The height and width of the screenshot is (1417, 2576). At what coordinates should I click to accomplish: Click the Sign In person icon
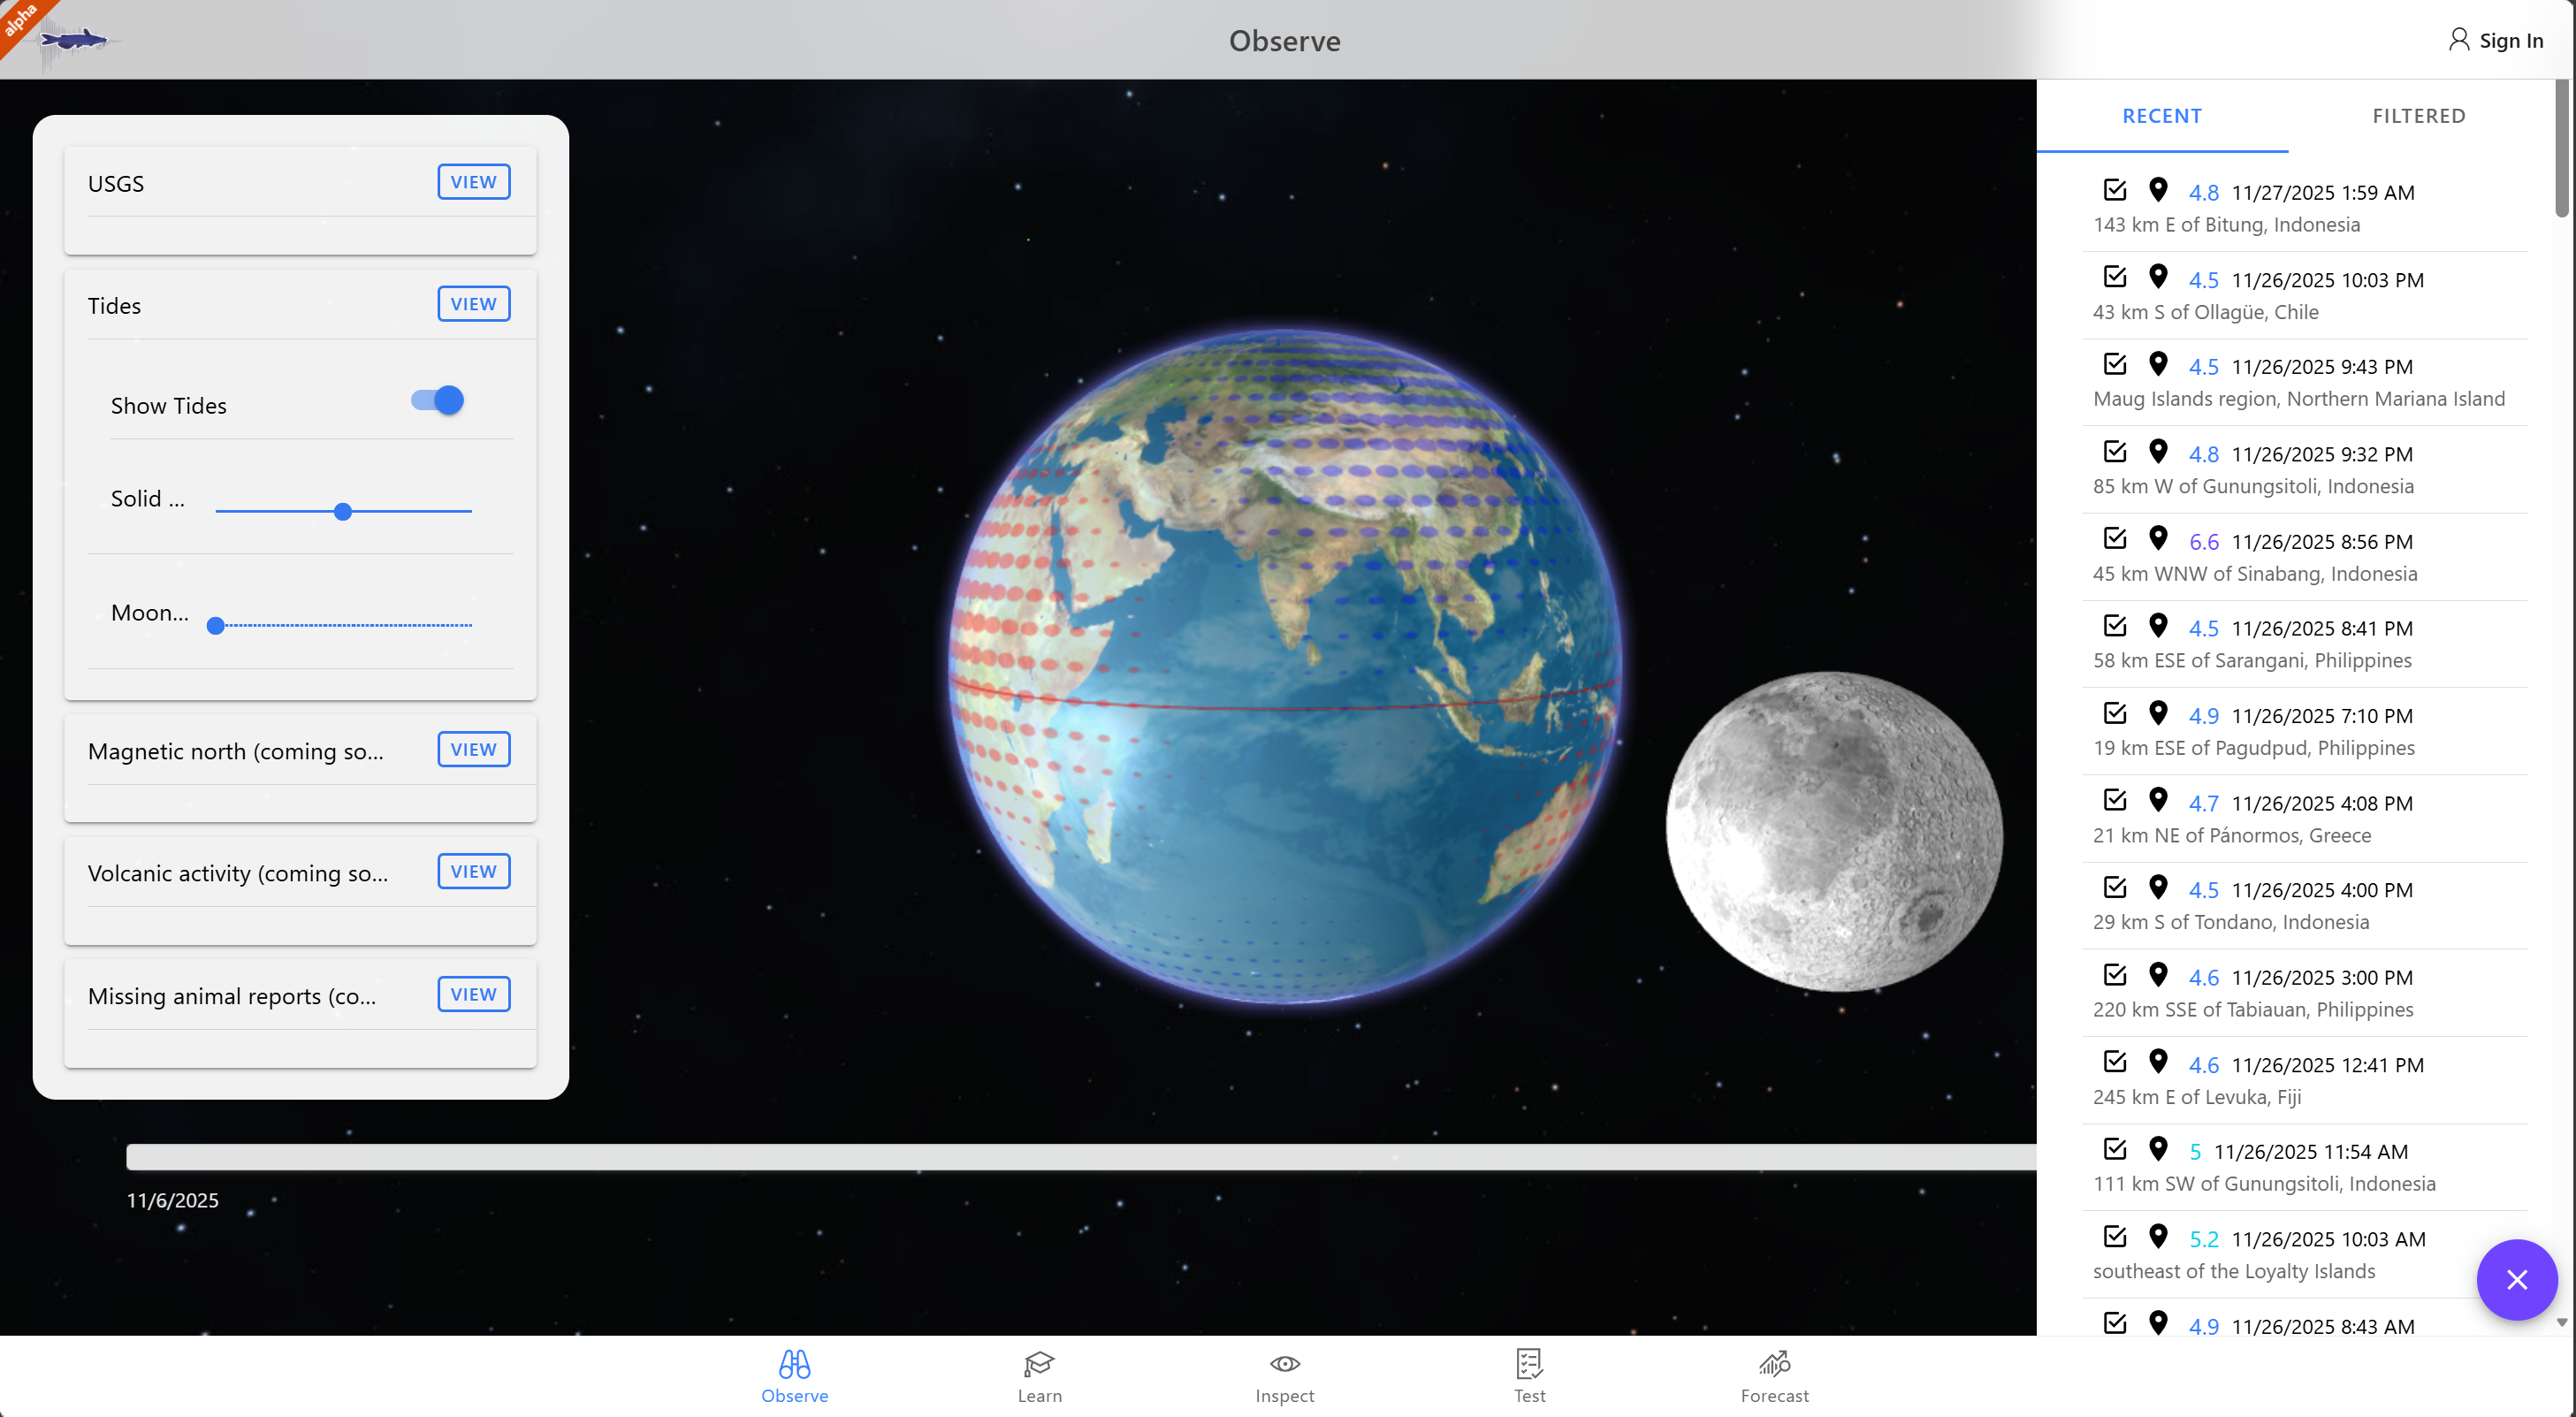coord(2460,39)
